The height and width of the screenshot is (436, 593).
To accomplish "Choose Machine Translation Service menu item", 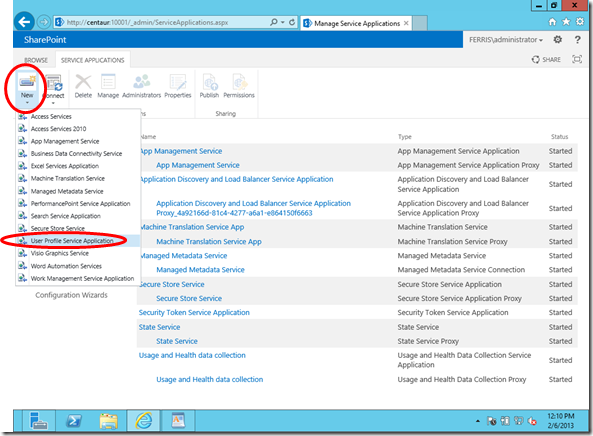I will (x=78, y=178).
